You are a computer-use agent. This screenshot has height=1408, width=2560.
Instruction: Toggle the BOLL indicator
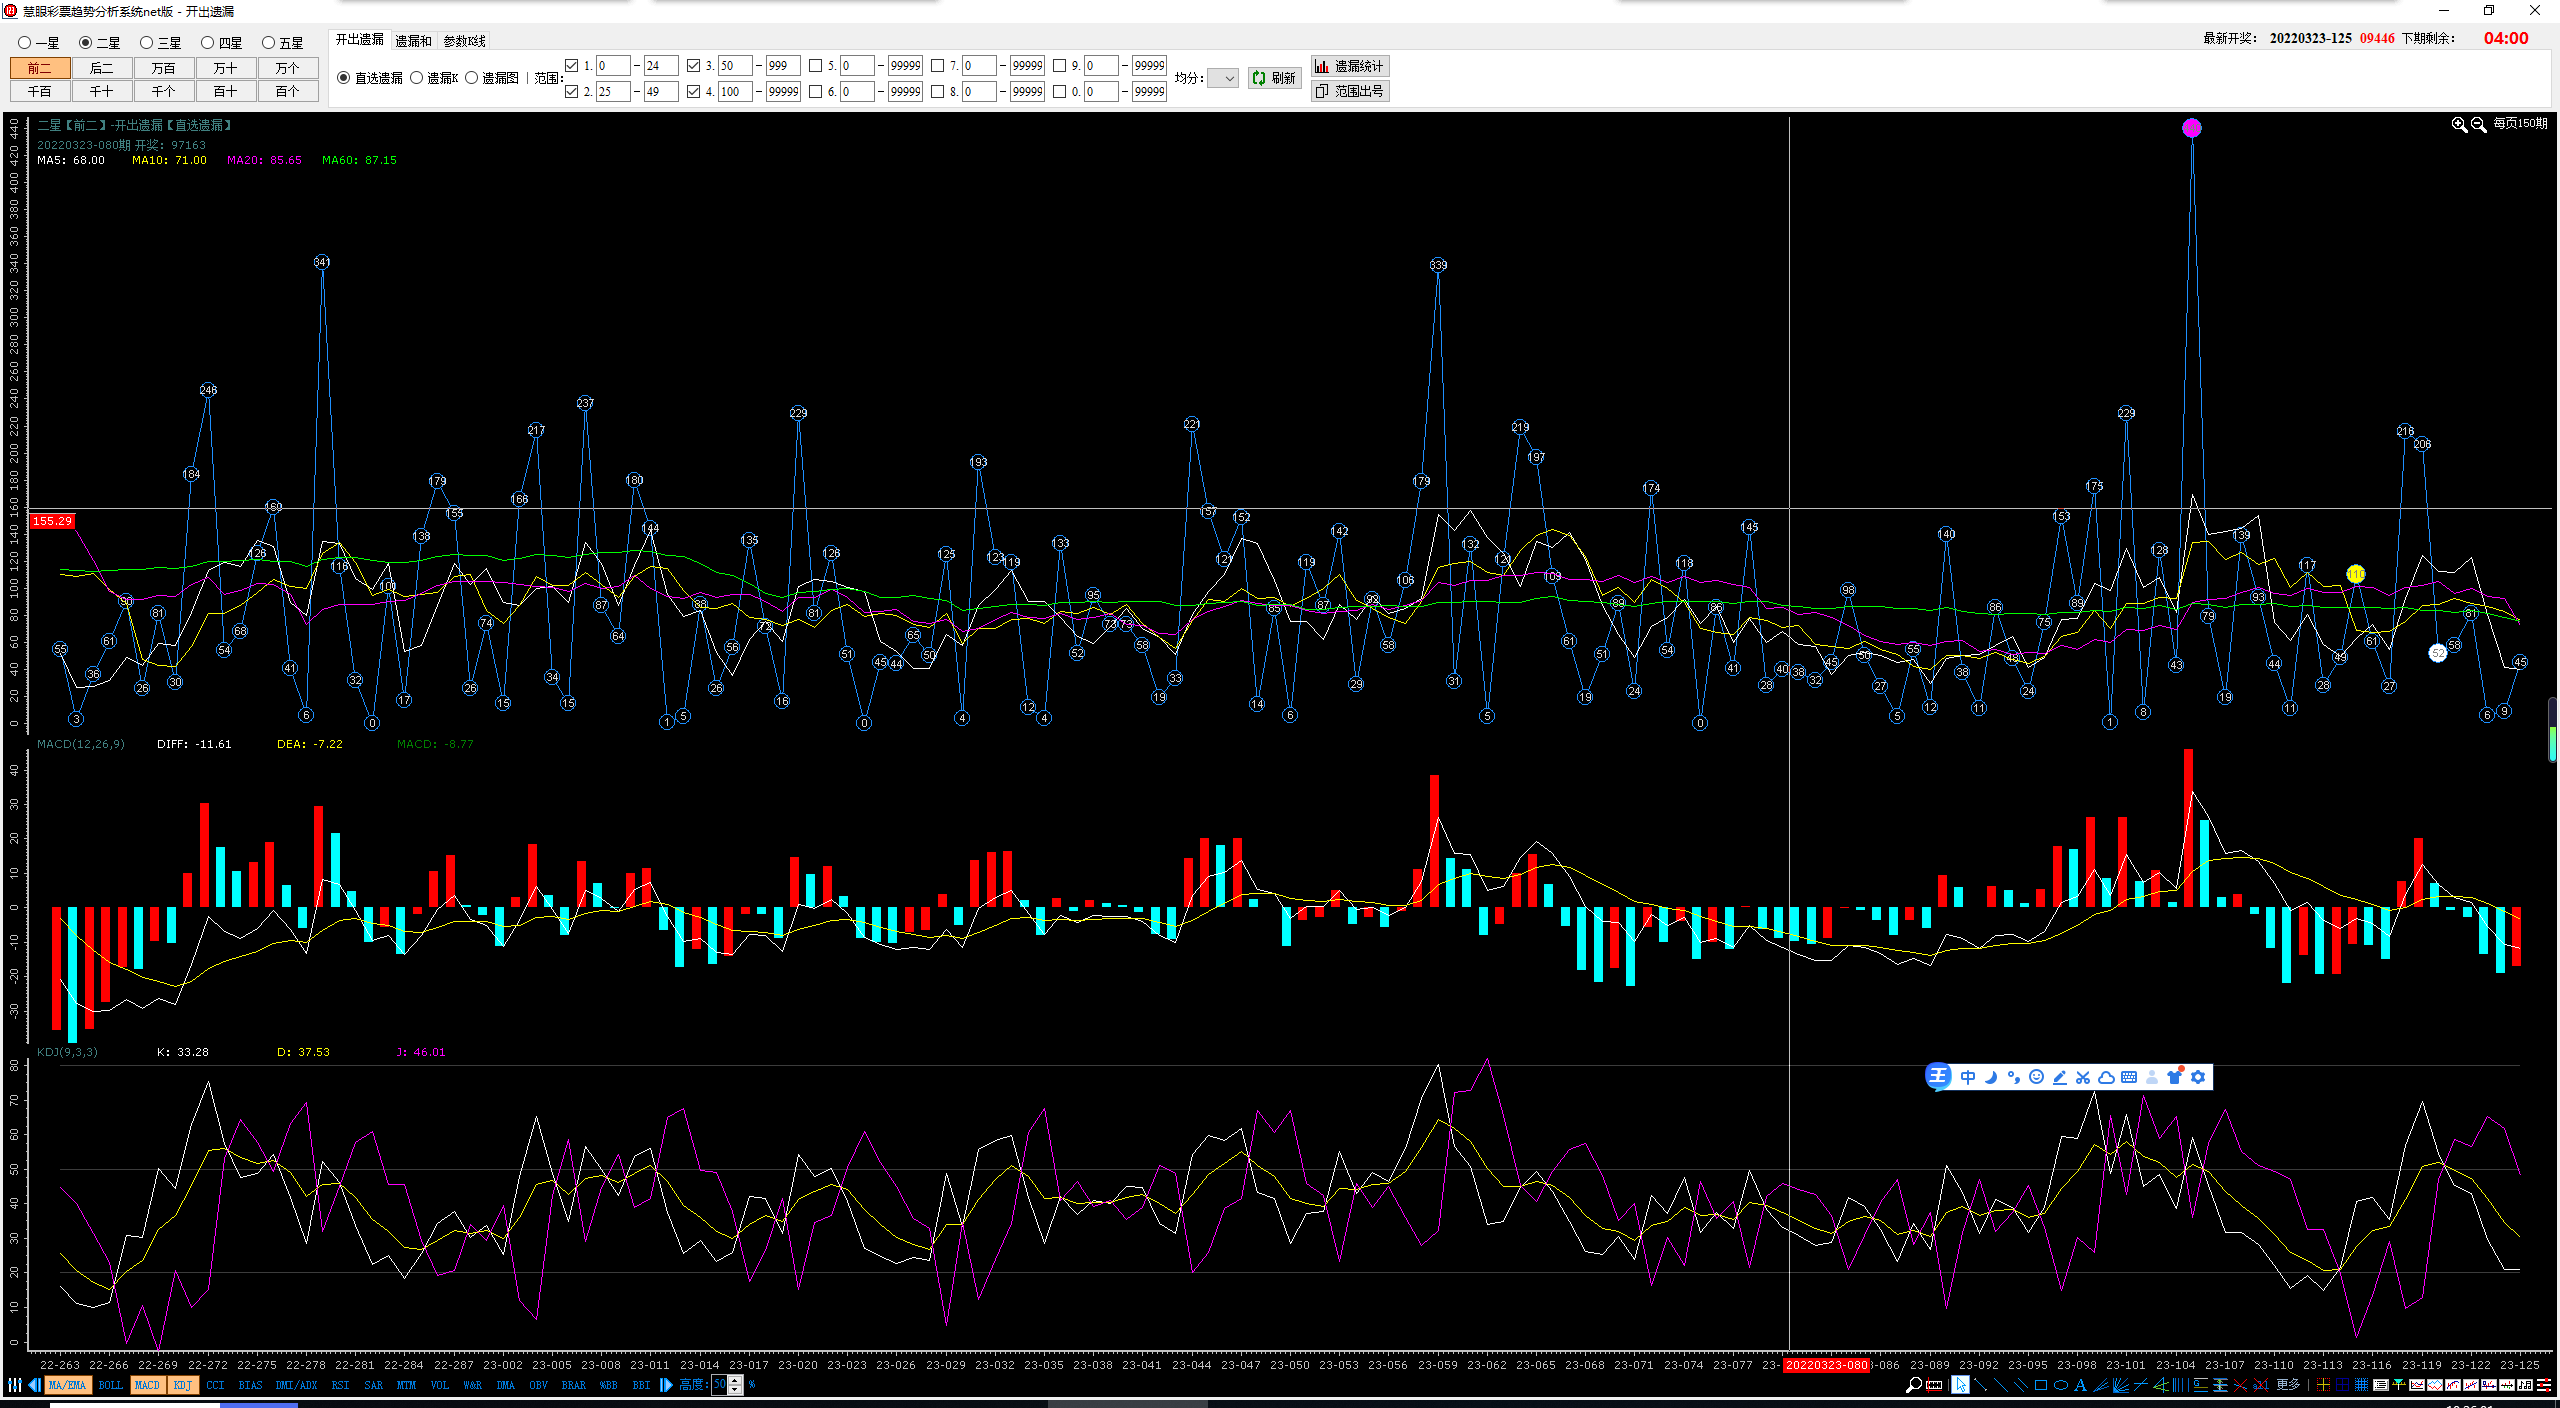point(110,1385)
